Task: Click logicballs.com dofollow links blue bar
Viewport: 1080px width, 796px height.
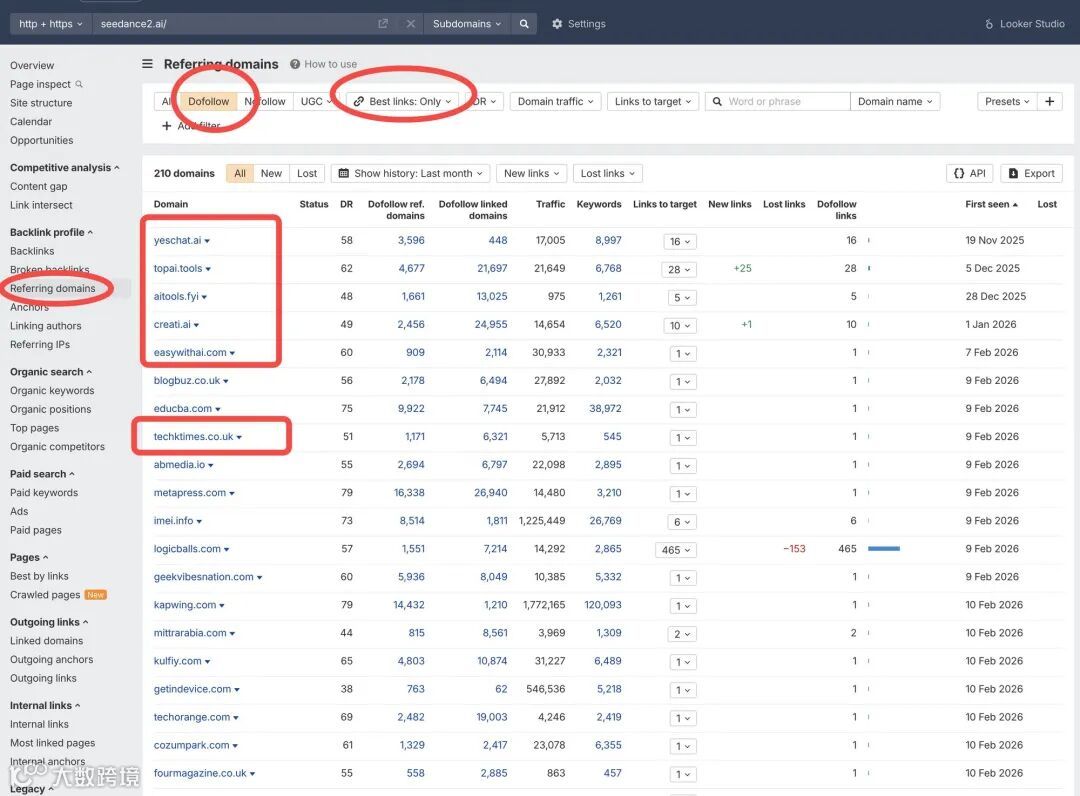Action: click(884, 549)
